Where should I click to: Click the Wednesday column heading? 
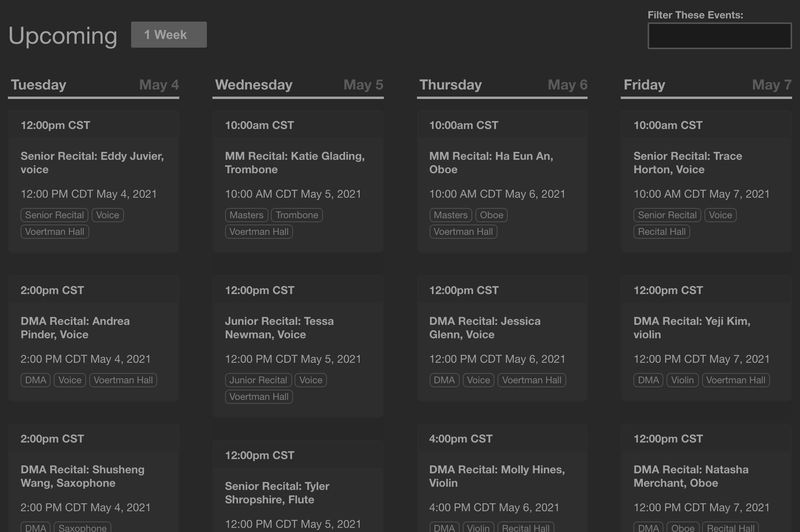coord(254,85)
